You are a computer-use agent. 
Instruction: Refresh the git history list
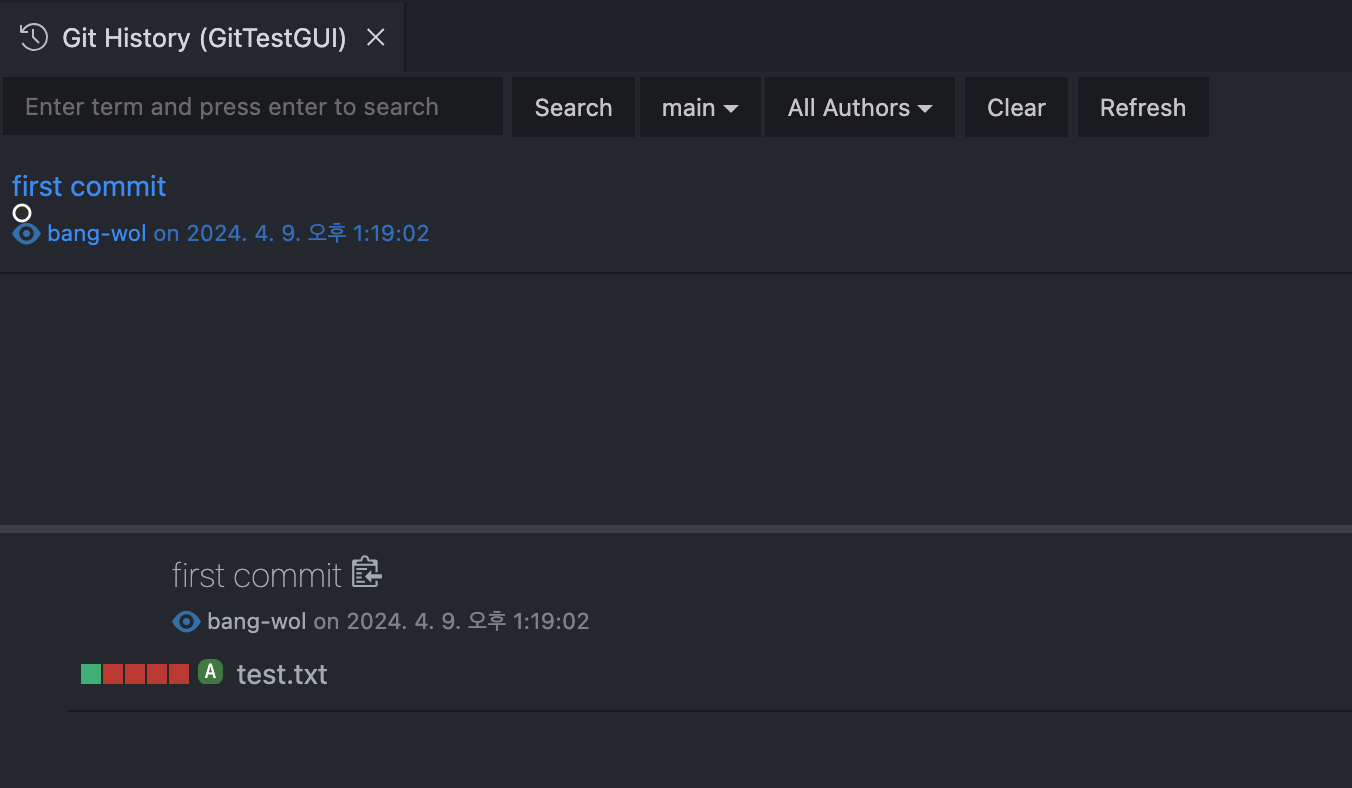(x=1143, y=107)
